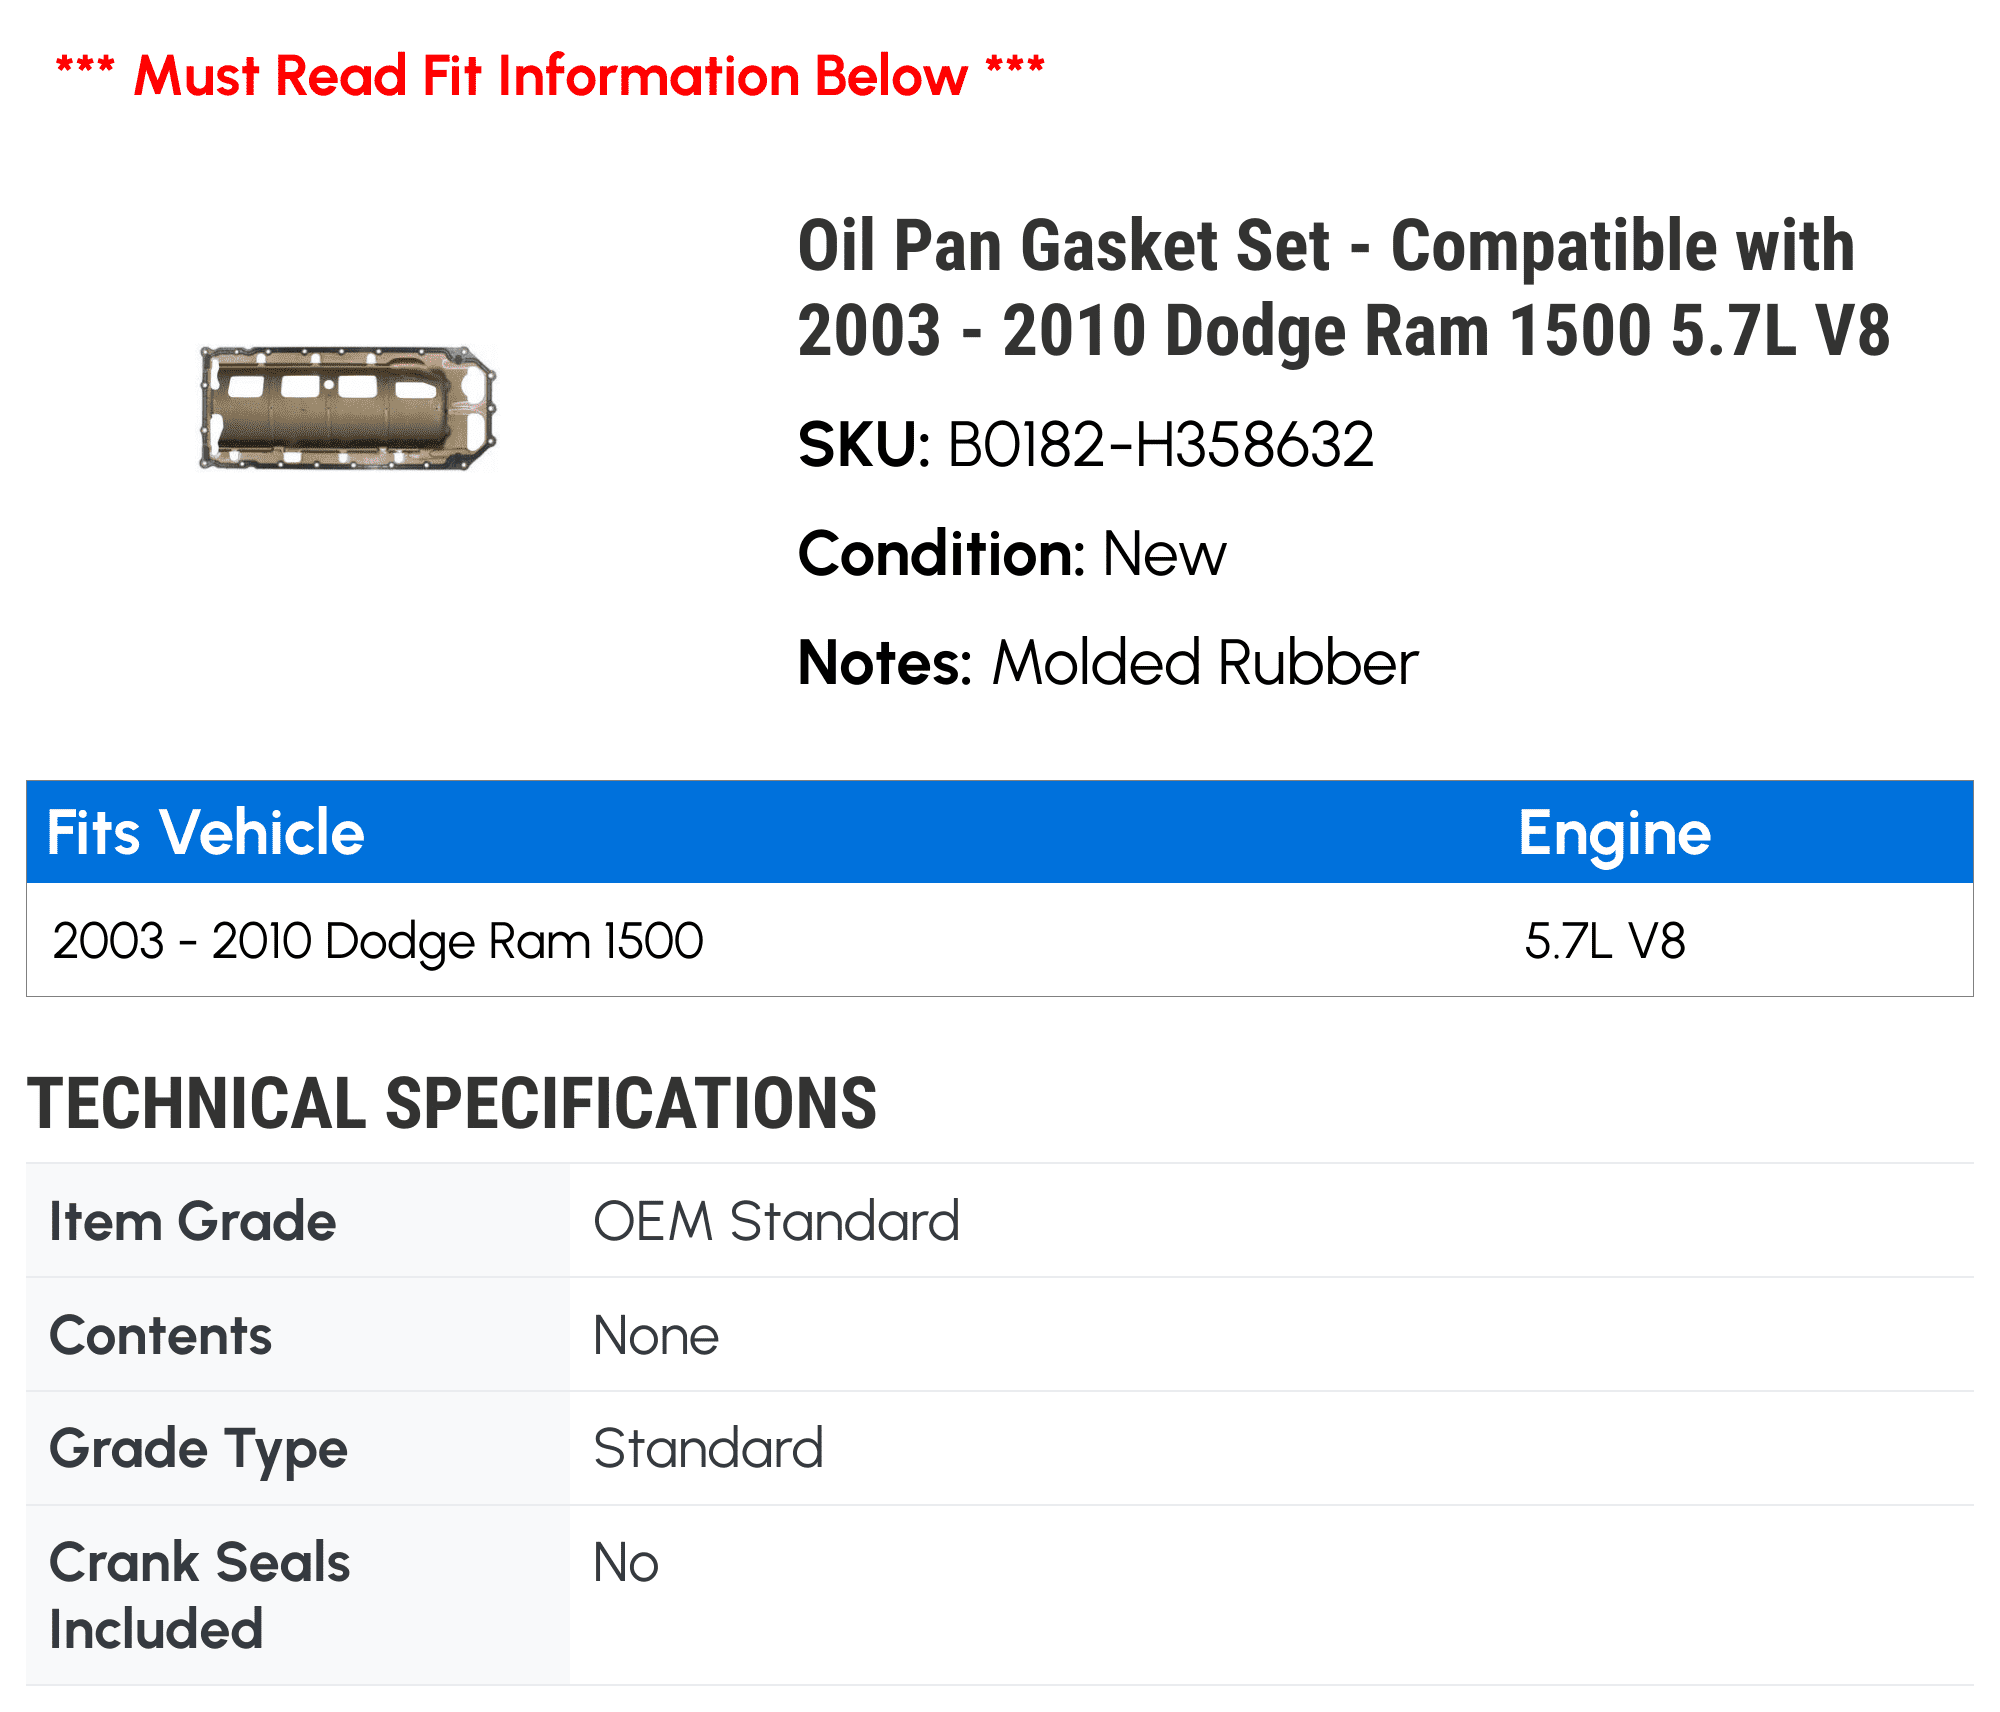Select the Standard value for Grade Type

pos(708,1449)
